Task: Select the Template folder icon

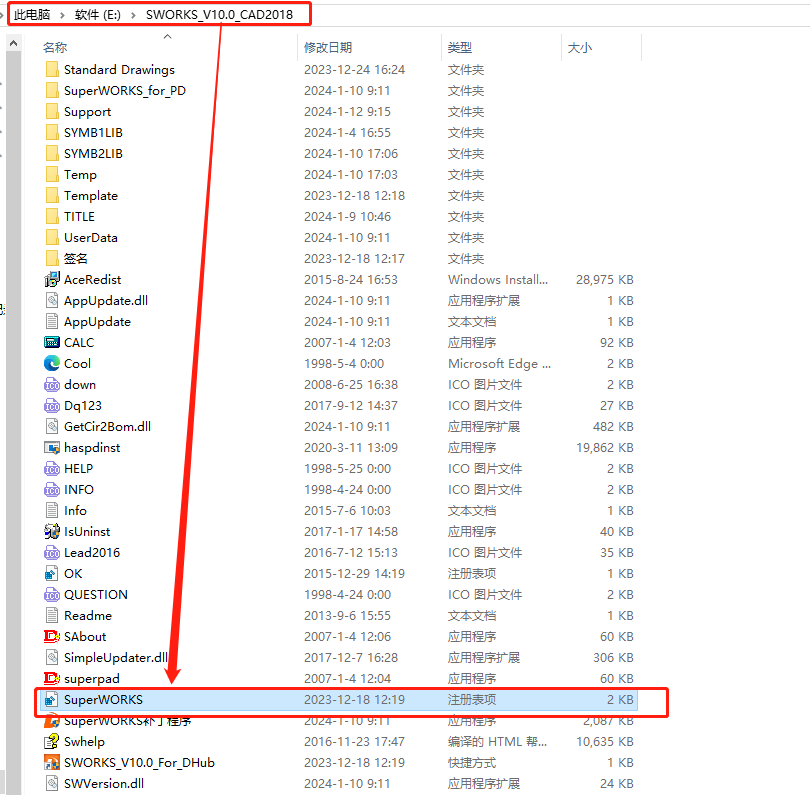Action: point(52,195)
